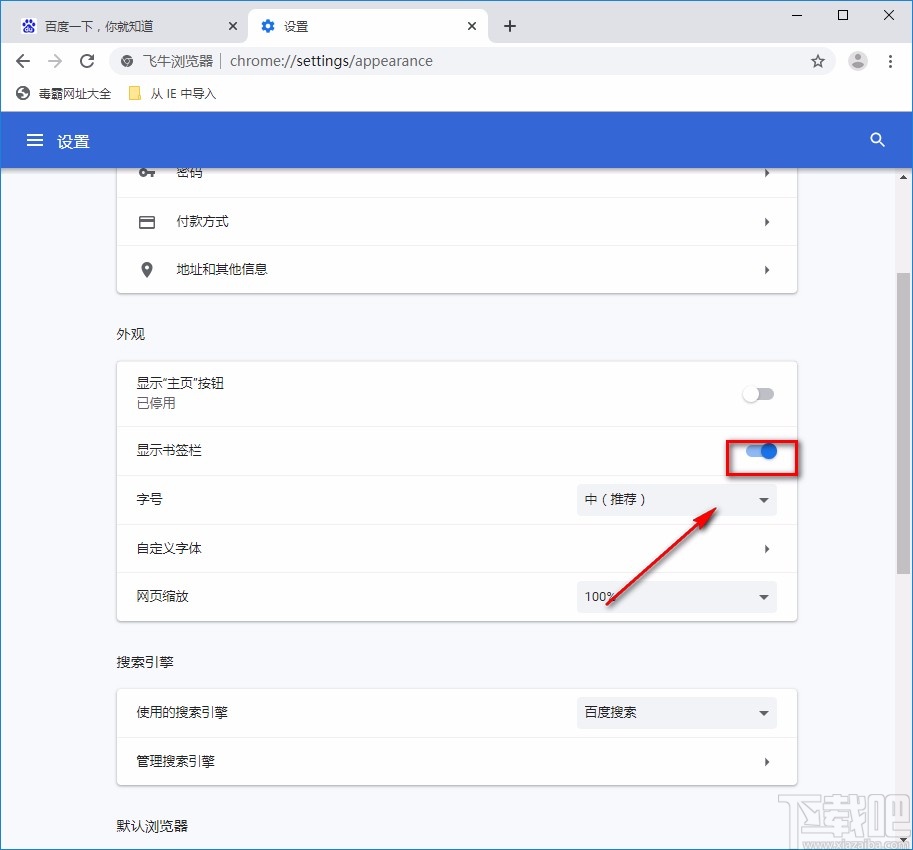
Task: Open the three-dot Chrome menu
Action: (891, 61)
